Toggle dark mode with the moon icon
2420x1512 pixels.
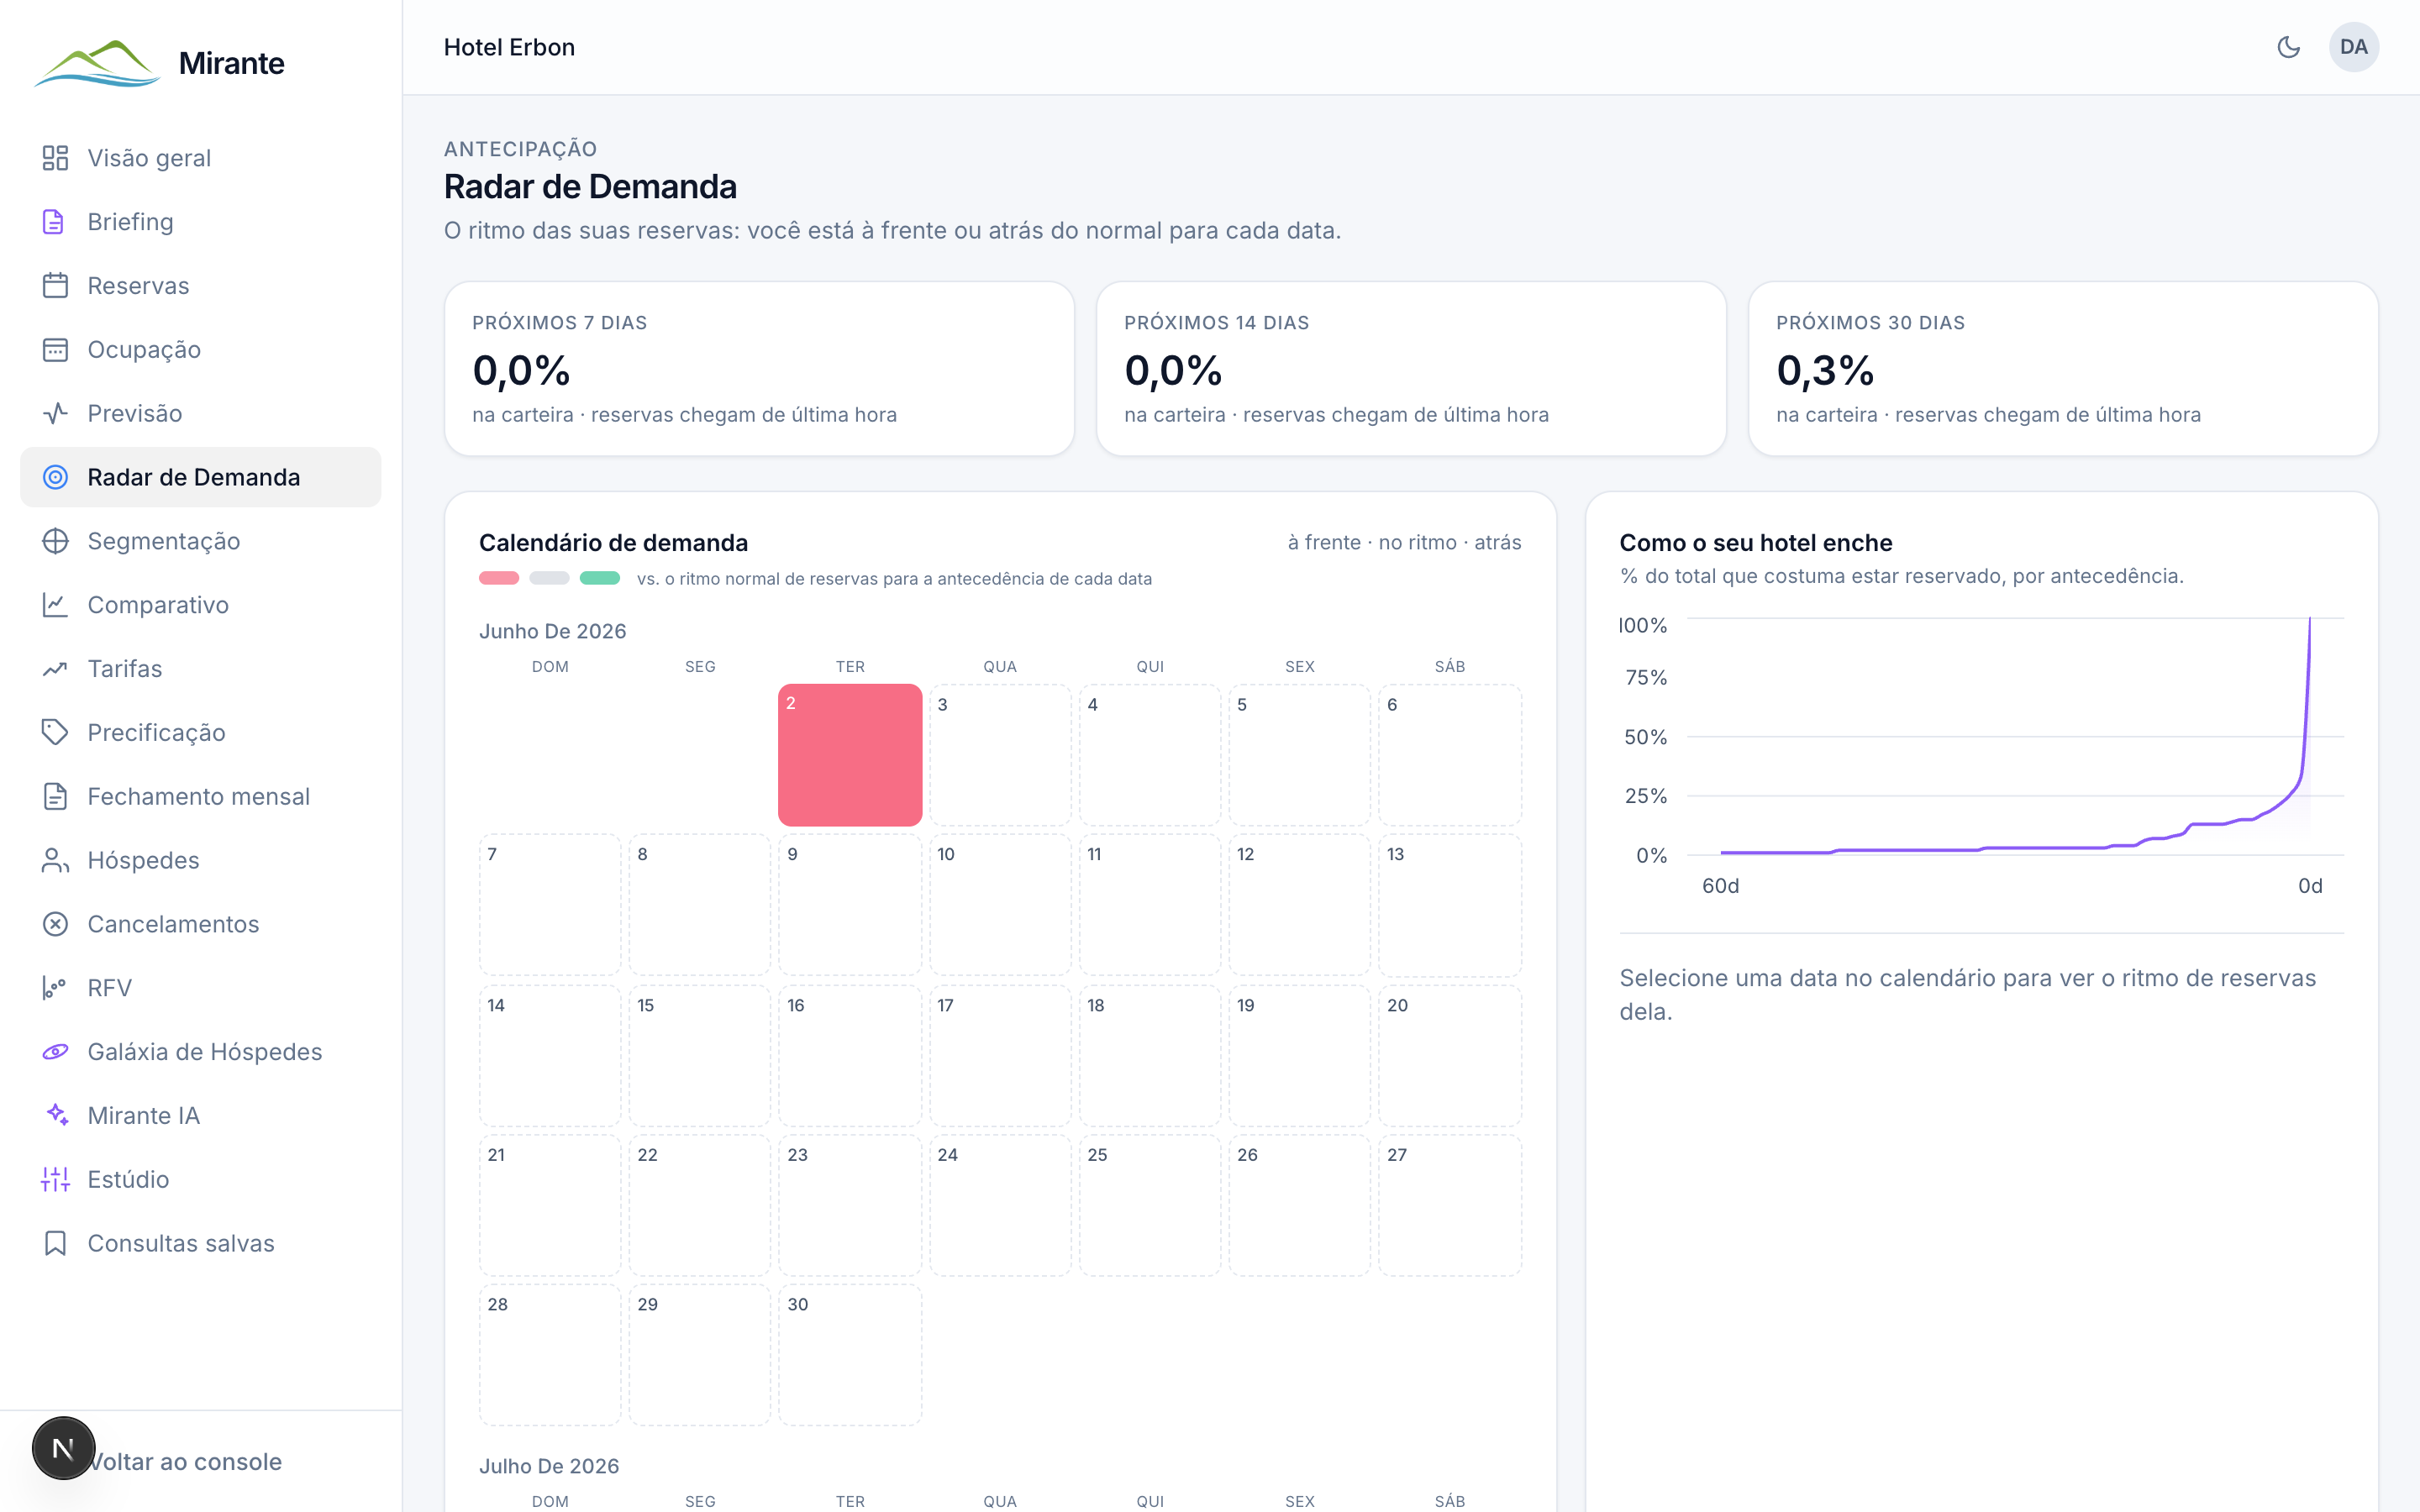coord(2288,47)
